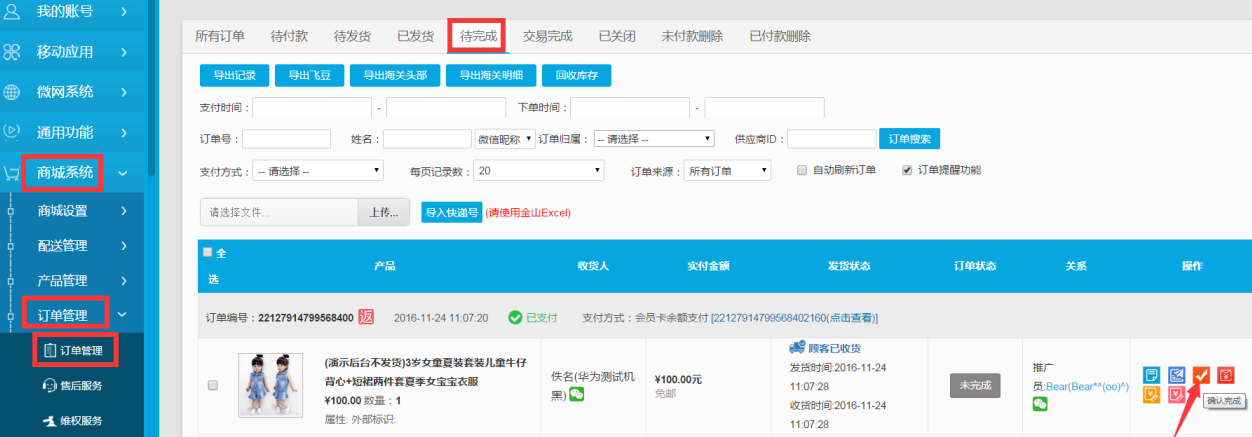Image resolution: width=1252 pixels, height=437 pixels.
Task: Switch to the 待发货 tab
Action: tap(352, 35)
